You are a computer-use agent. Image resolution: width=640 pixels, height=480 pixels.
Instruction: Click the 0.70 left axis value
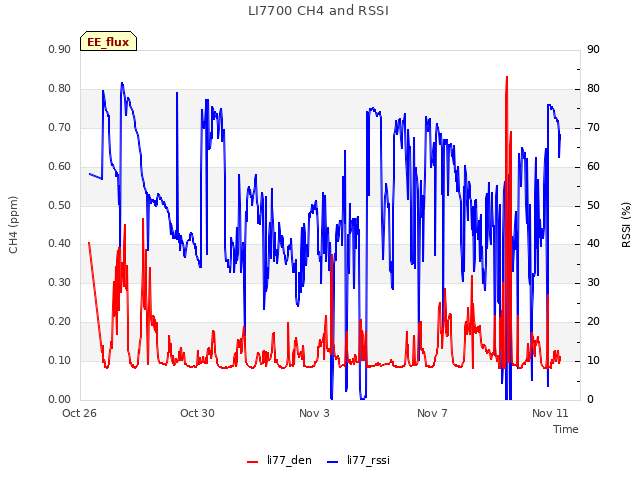(60, 127)
